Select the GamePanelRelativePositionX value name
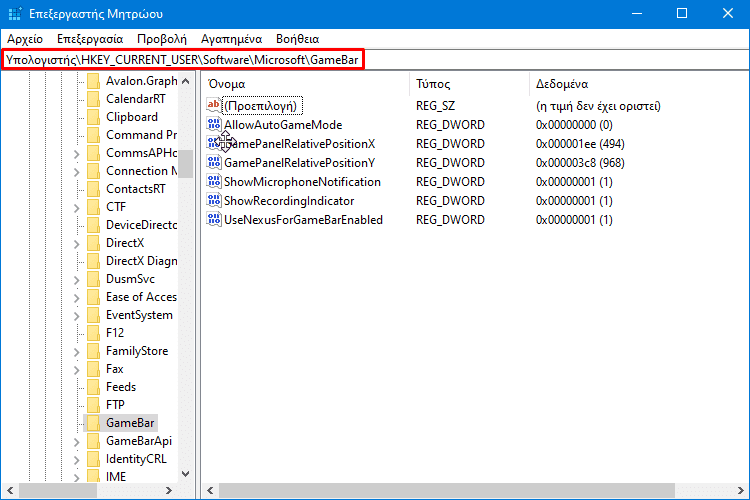The image size is (750, 500). point(299,144)
